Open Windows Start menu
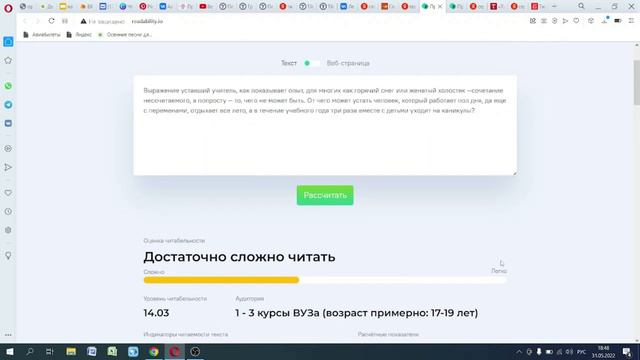This screenshot has width=640, height=360. tap(9, 351)
